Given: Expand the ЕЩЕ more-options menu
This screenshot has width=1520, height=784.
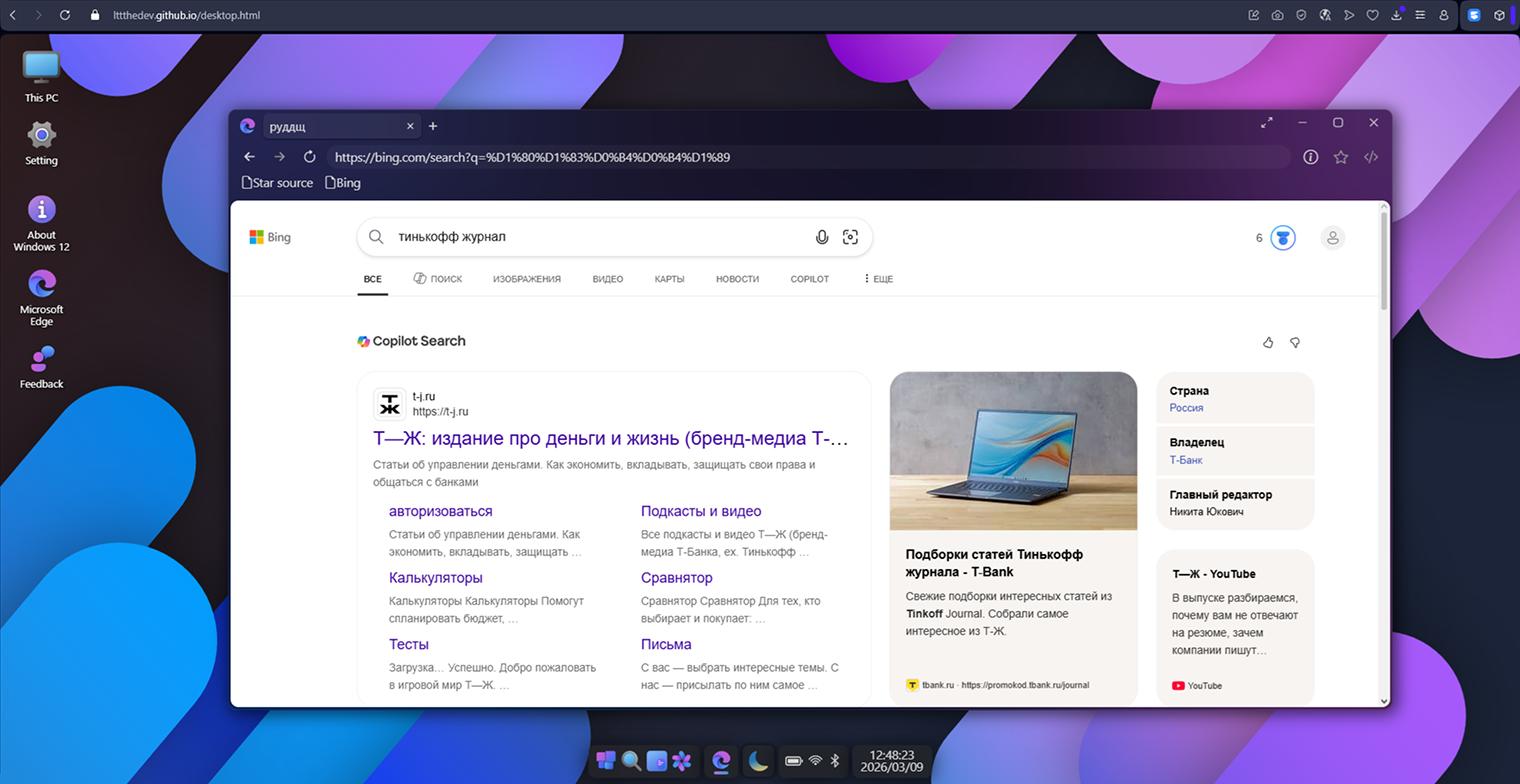Looking at the screenshot, I should click(x=878, y=279).
